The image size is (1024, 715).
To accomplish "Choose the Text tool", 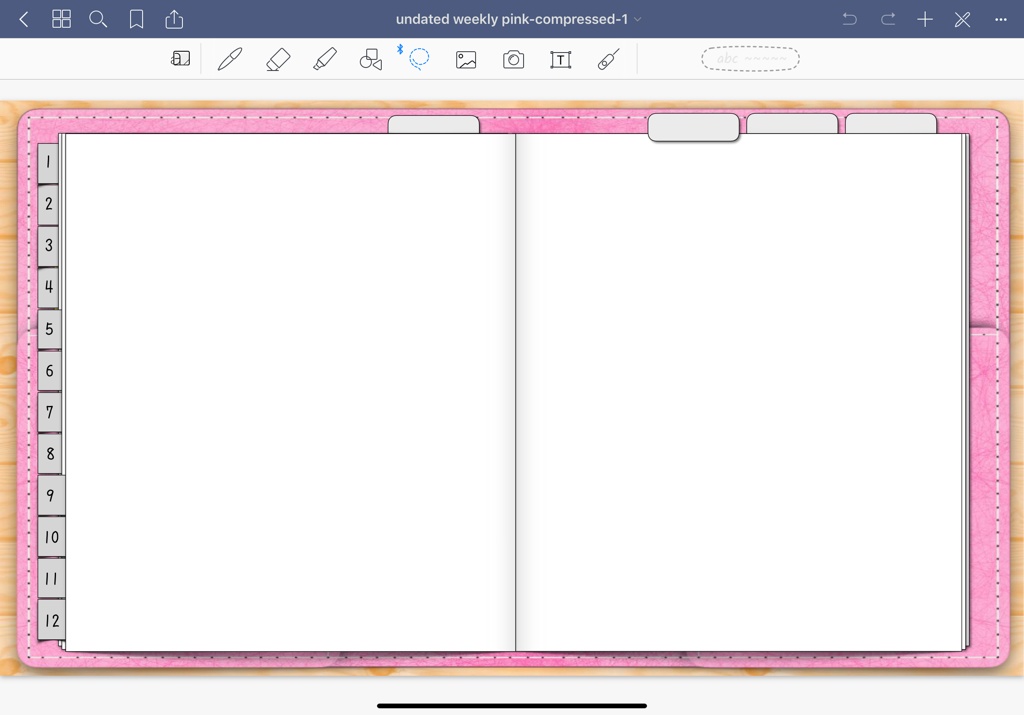I will click(560, 58).
